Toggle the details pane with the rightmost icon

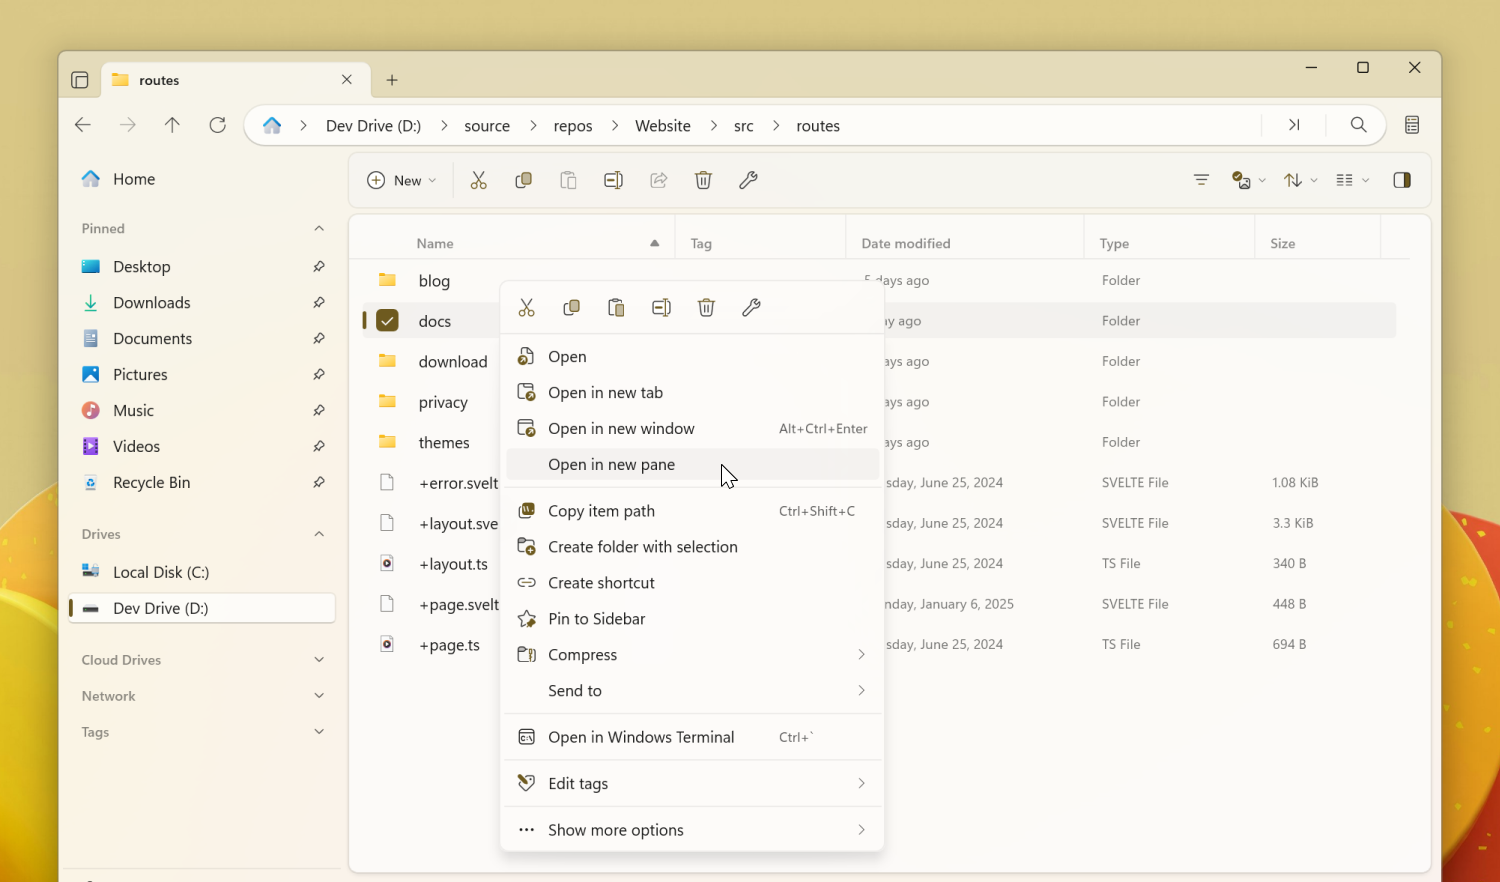point(1401,180)
